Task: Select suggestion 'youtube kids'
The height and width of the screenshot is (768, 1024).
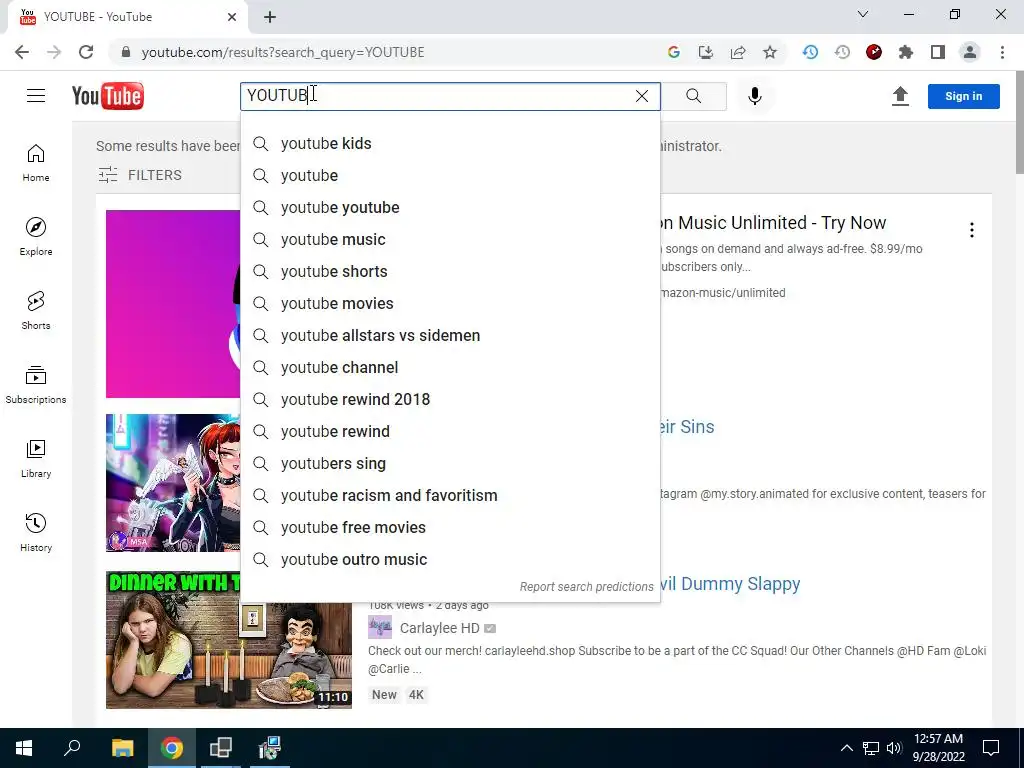Action: [x=450, y=144]
